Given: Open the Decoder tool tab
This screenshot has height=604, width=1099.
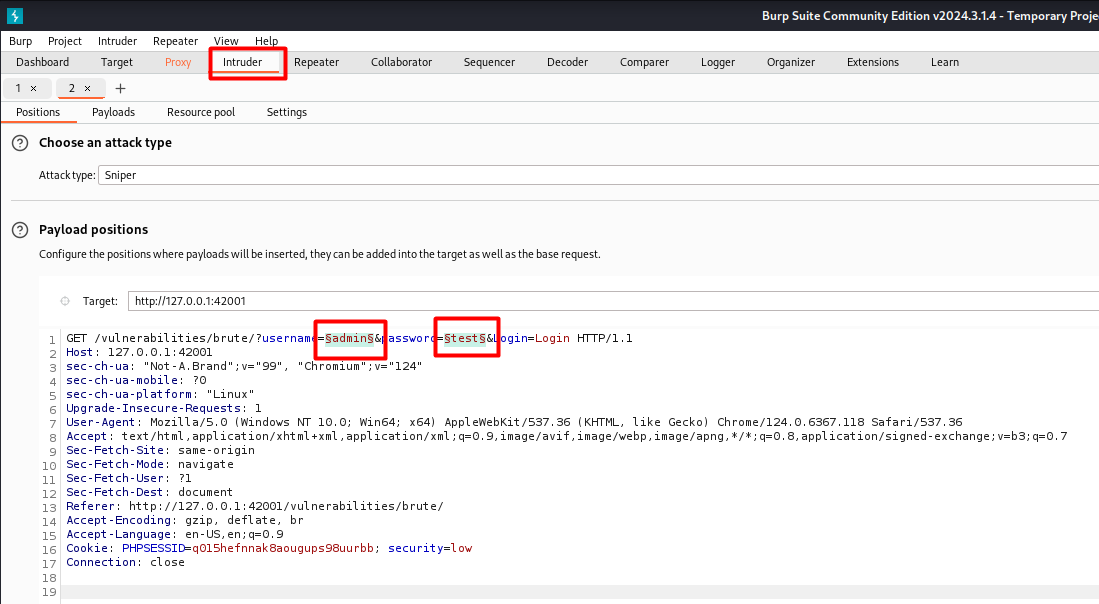Looking at the screenshot, I should 567,62.
